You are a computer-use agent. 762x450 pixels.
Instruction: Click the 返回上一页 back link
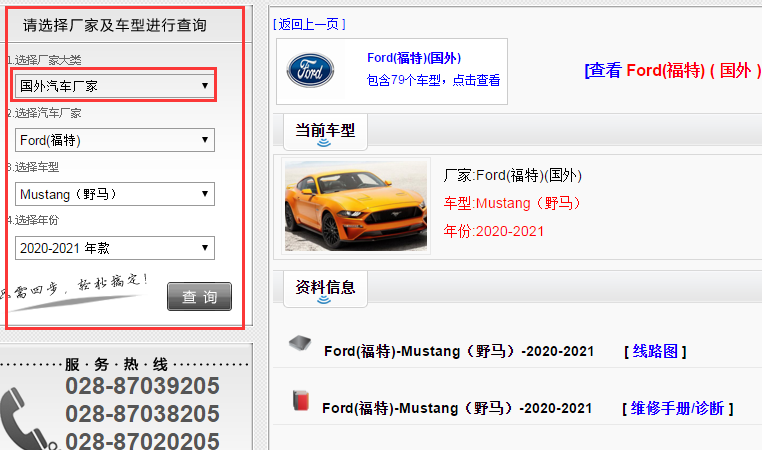pyautogui.click(x=309, y=24)
